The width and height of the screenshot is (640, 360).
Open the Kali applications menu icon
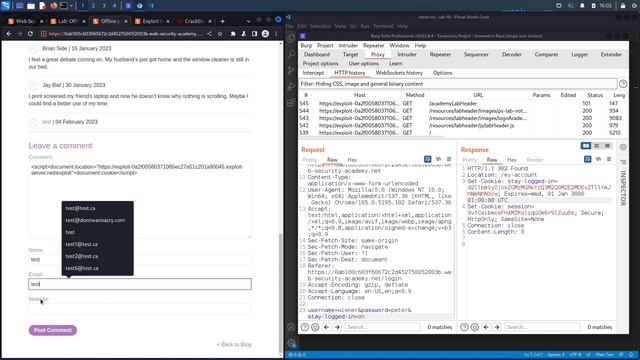[6, 6]
